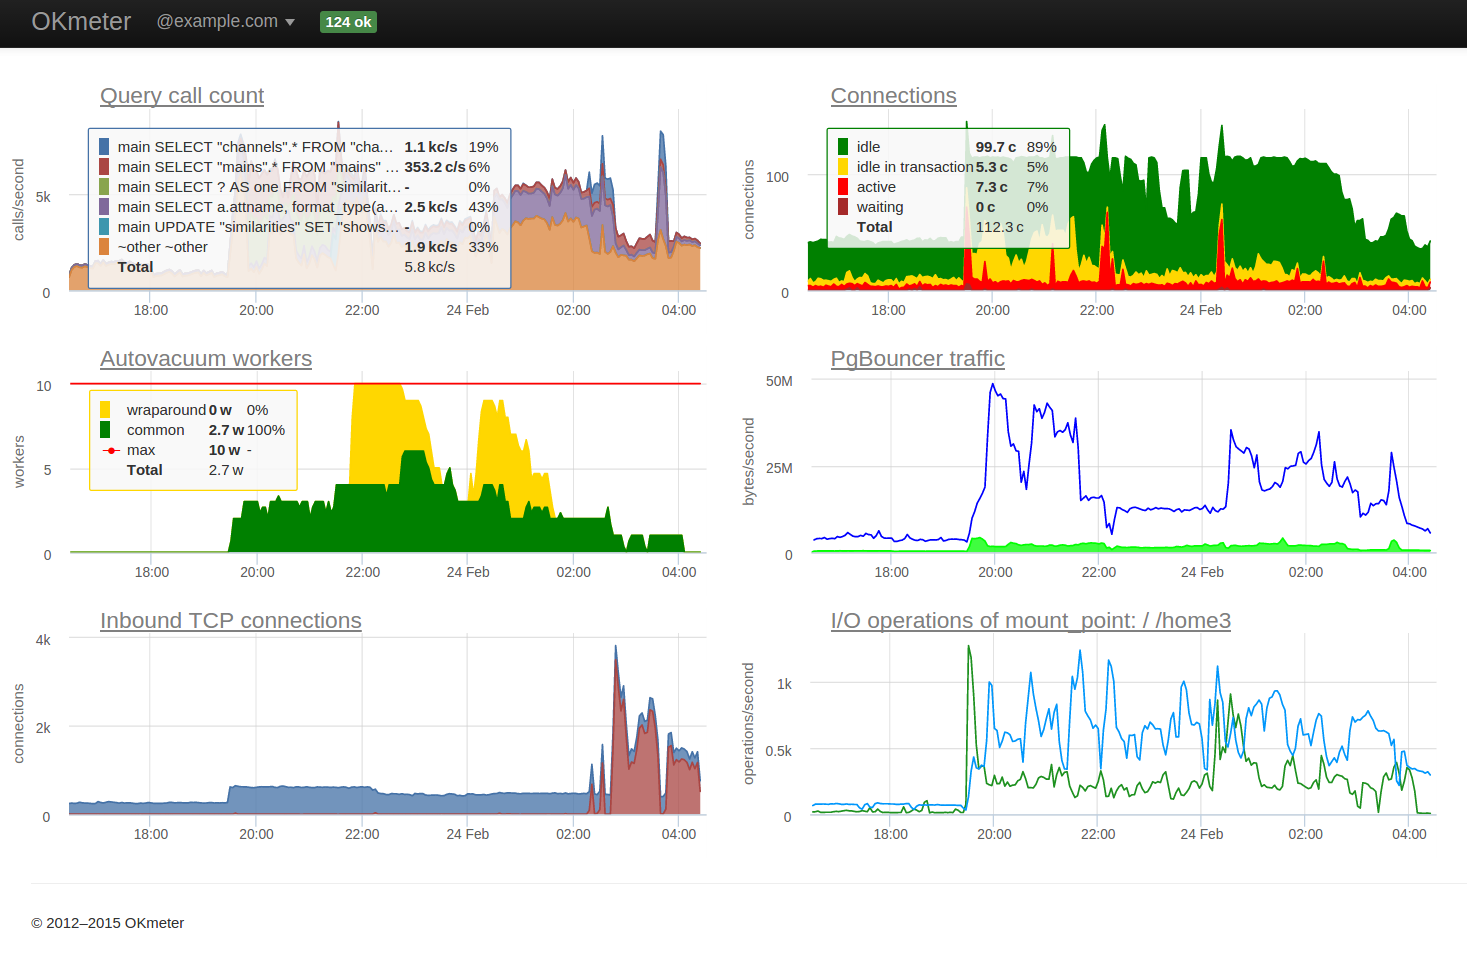Click the green idle legend swatch
This screenshot has height=956, width=1467.
[x=843, y=147]
